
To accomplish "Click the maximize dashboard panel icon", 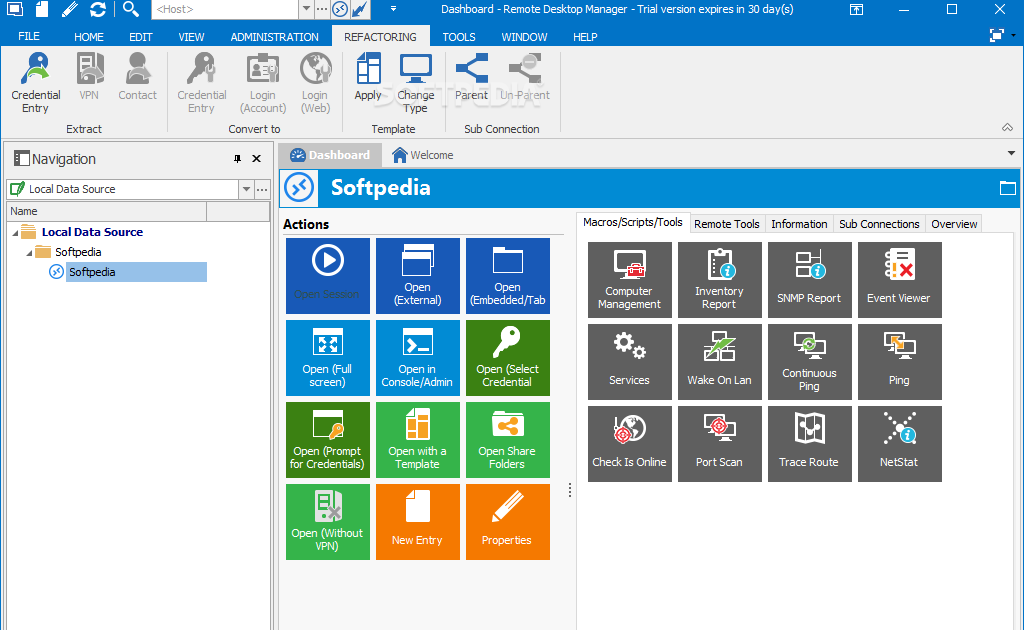I will pyautogui.click(x=1008, y=188).
